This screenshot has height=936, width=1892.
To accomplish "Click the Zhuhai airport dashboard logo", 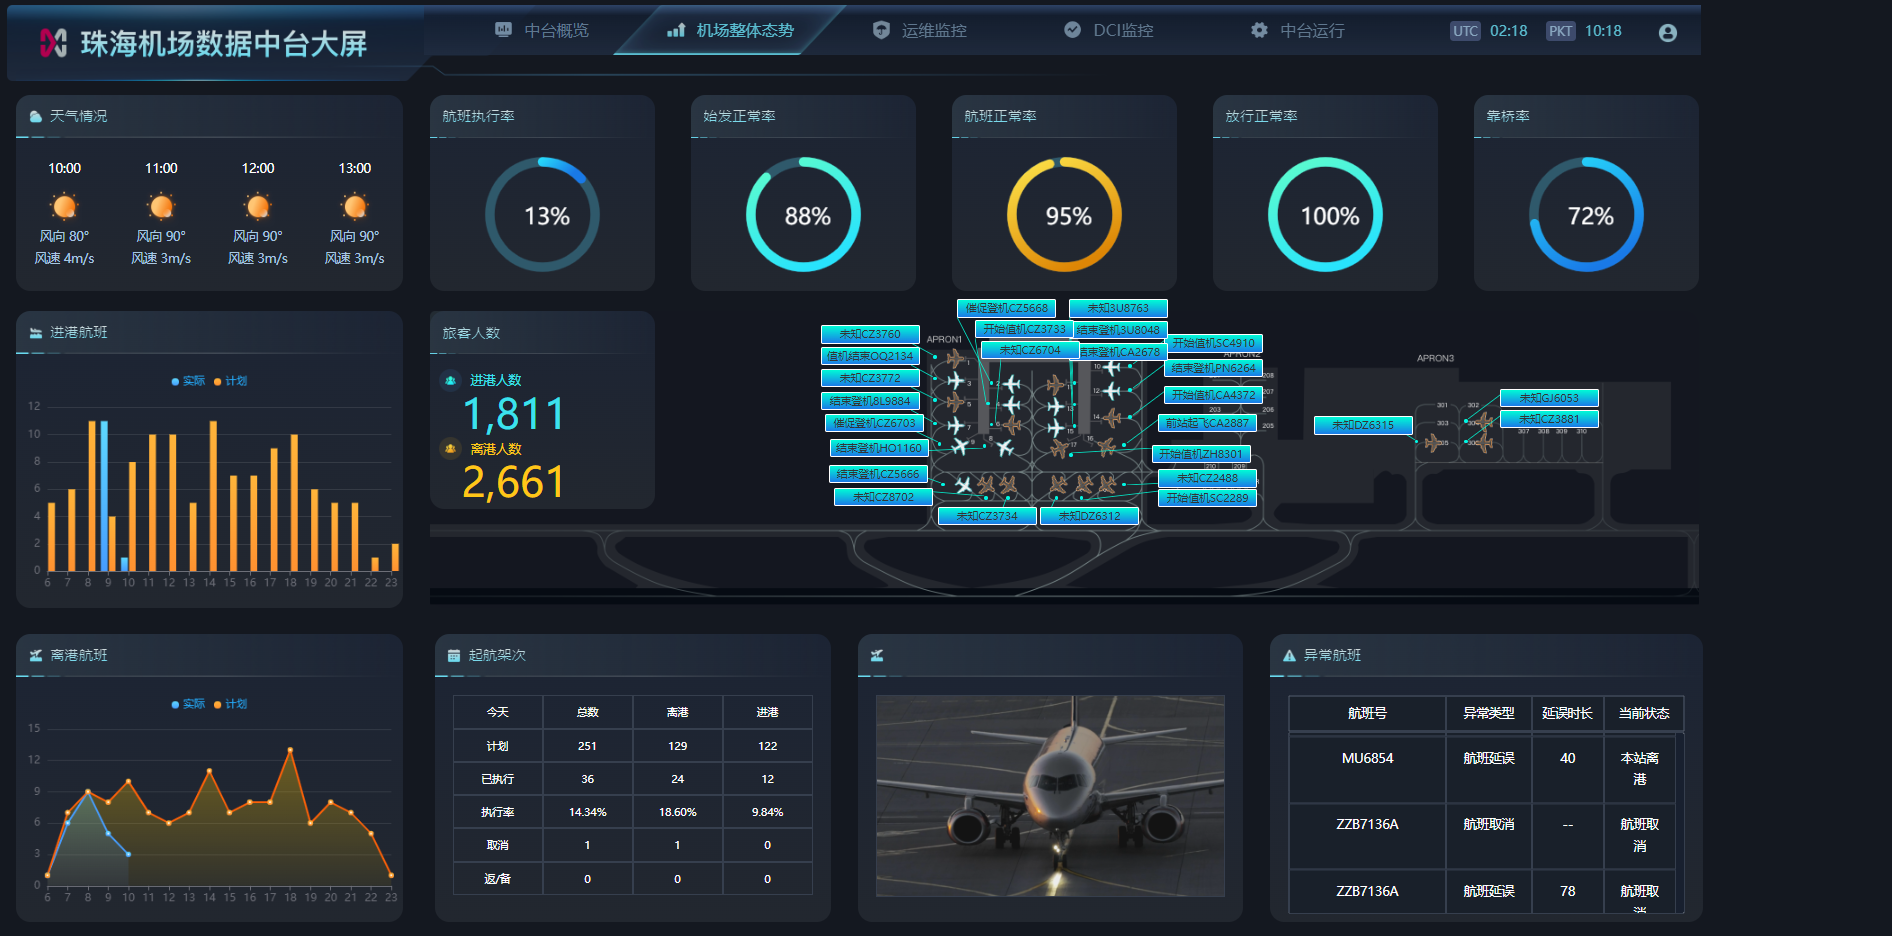I will 53,43.
